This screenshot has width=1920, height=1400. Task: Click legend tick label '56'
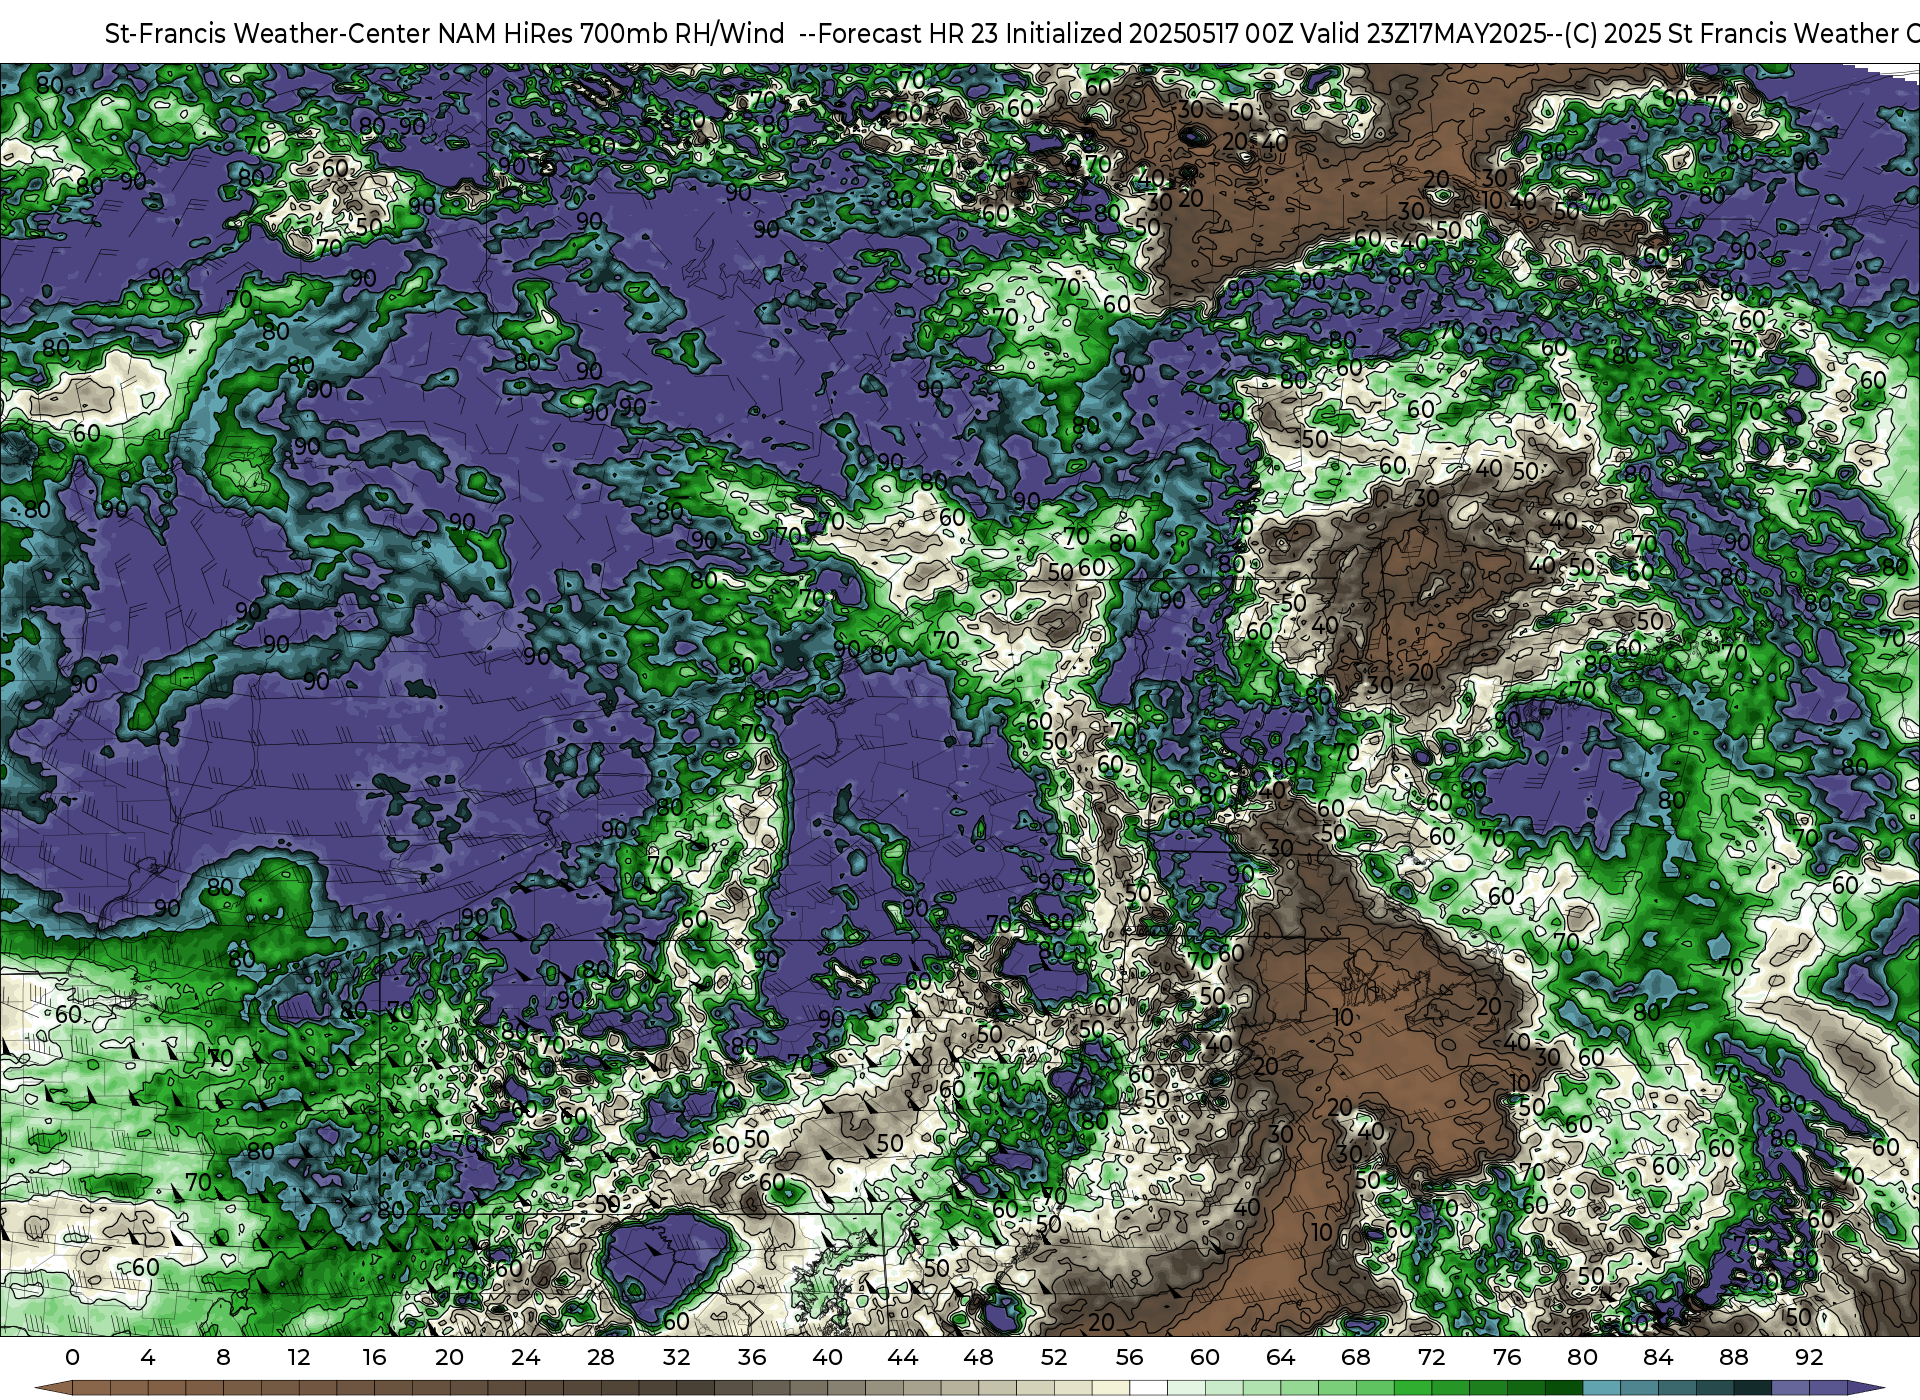point(1130,1358)
